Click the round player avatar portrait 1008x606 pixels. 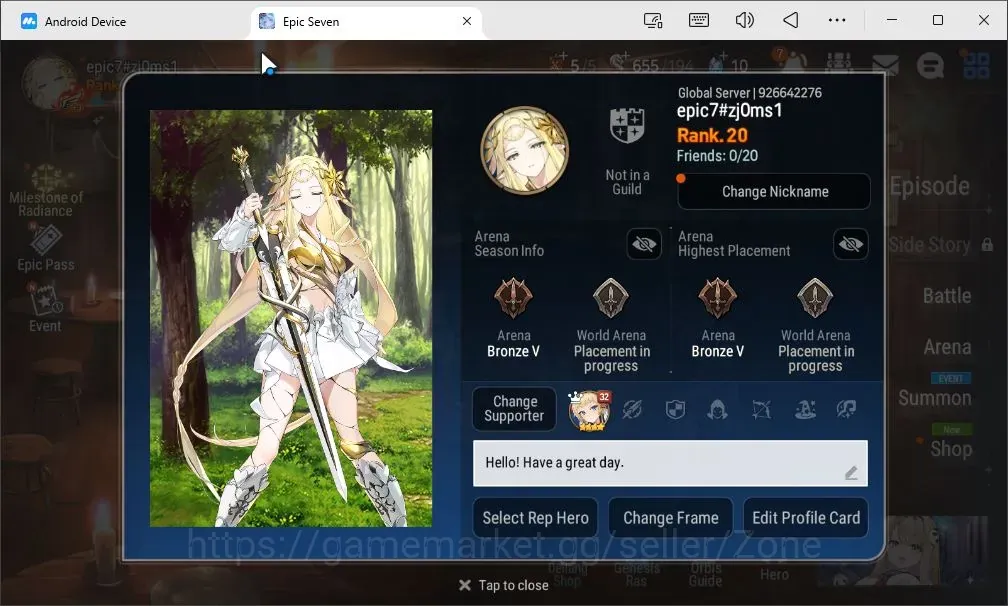(525, 150)
